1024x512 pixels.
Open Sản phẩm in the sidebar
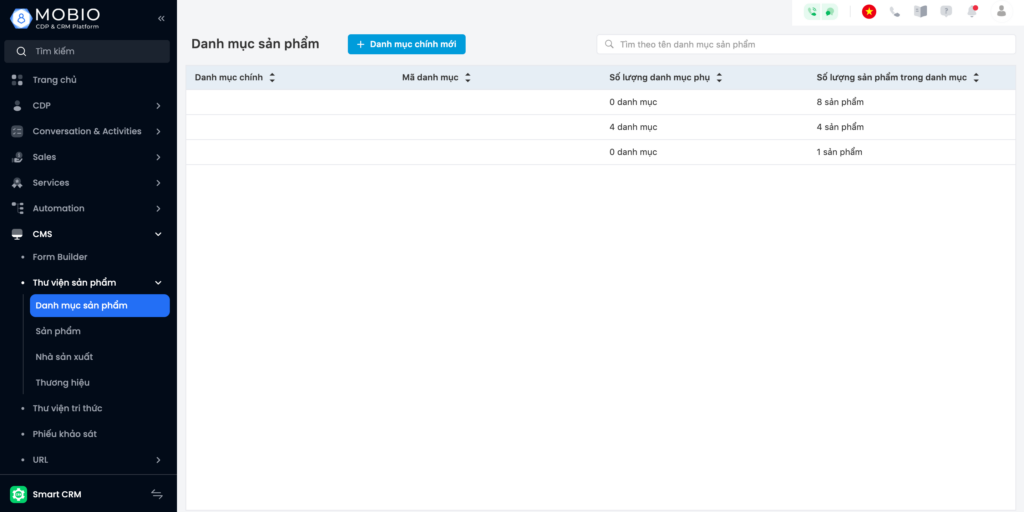[58, 331]
